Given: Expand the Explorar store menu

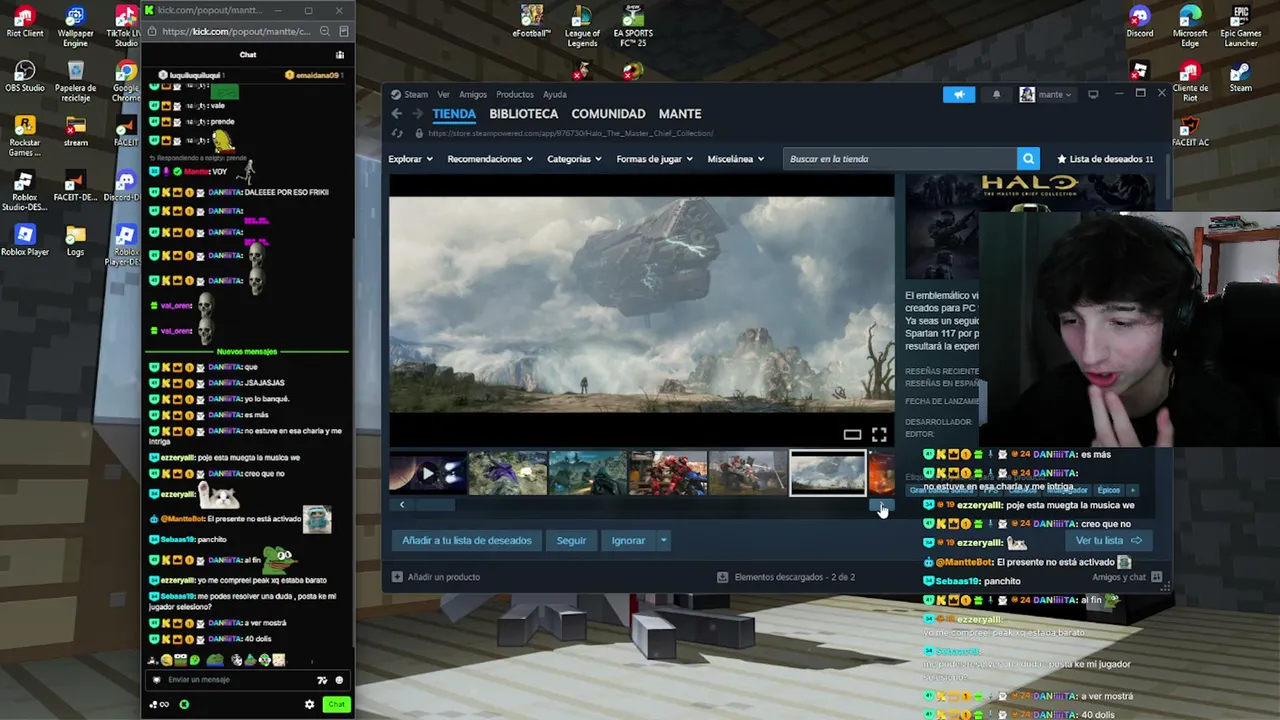Looking at the screenshot, I should [410, 159].
